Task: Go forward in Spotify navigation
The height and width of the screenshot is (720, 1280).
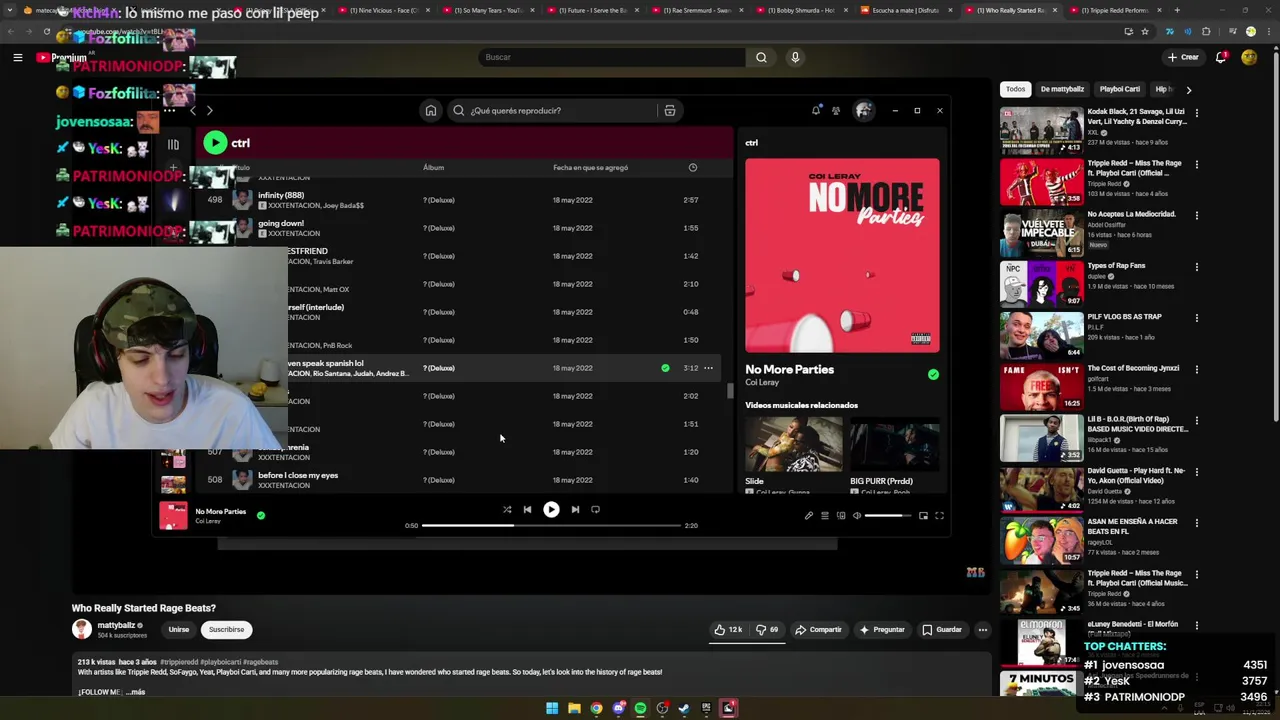Action: pos(209,111)
